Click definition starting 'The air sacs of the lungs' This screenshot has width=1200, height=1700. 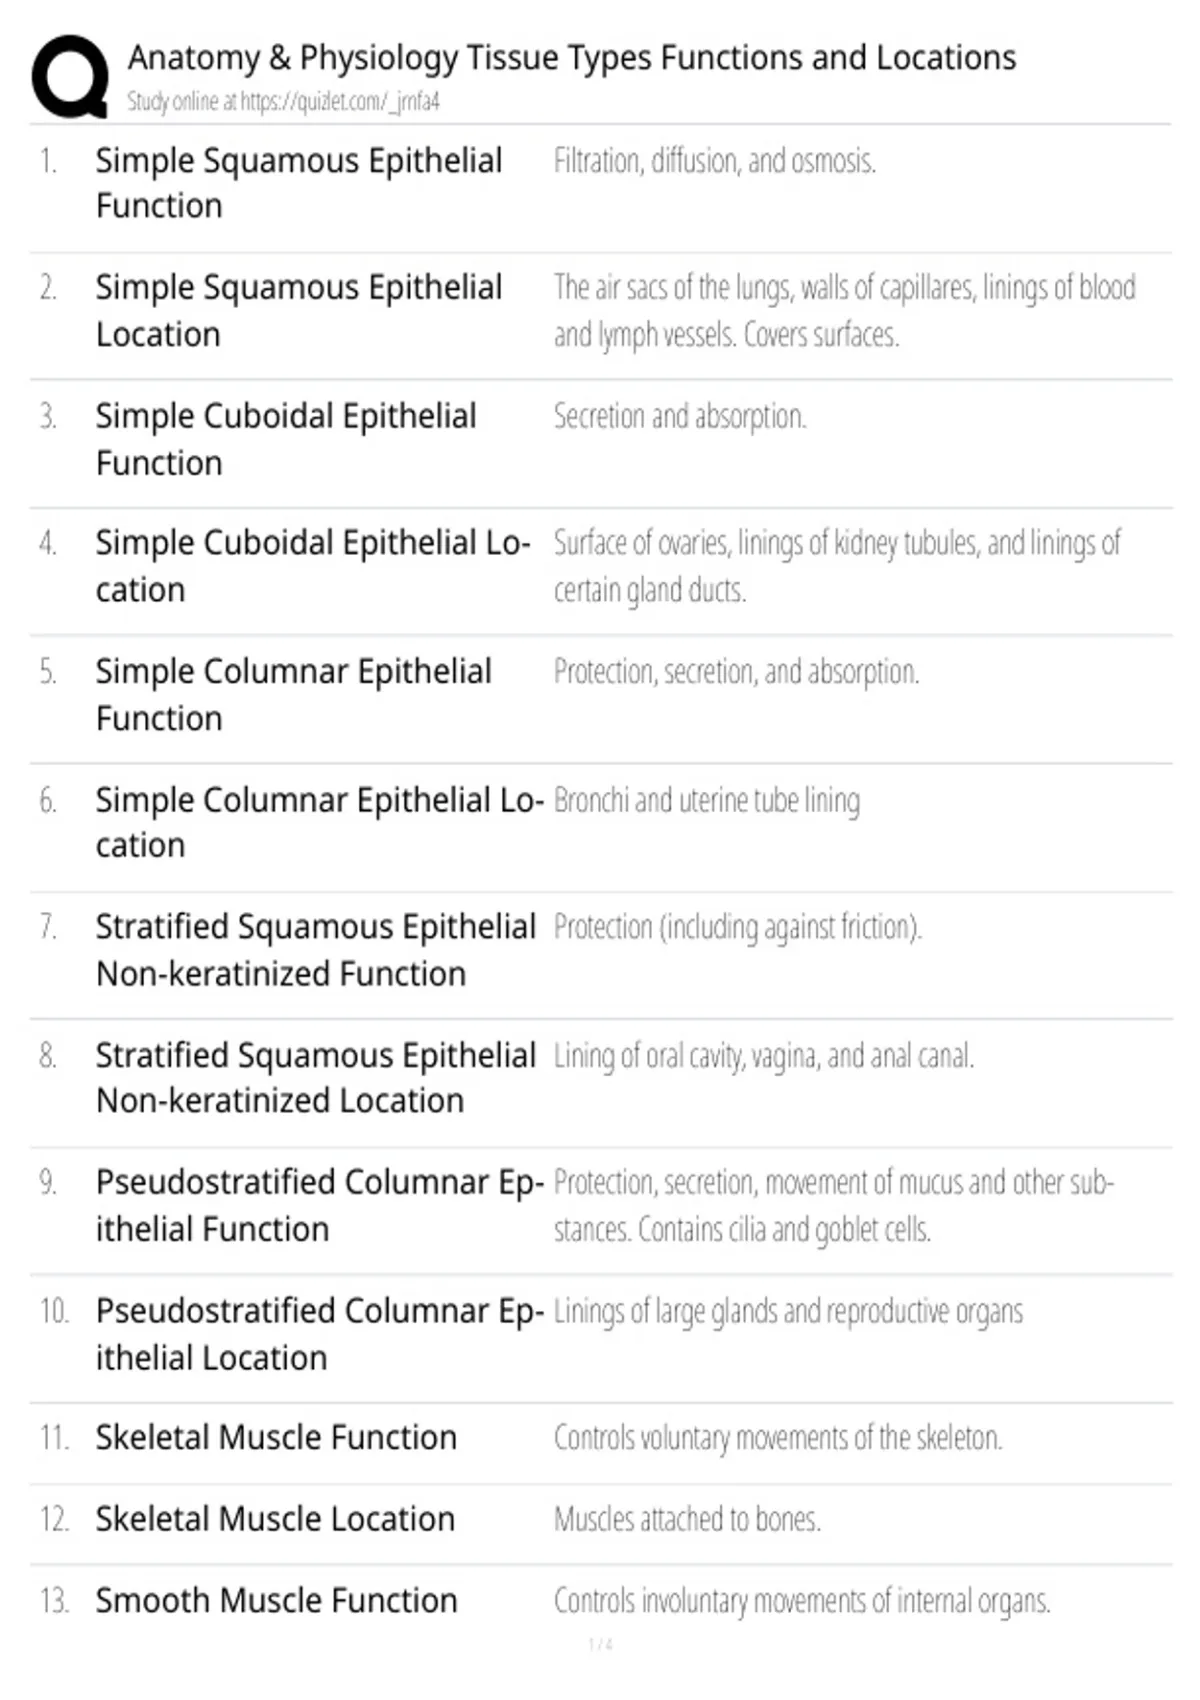point(845,311)
